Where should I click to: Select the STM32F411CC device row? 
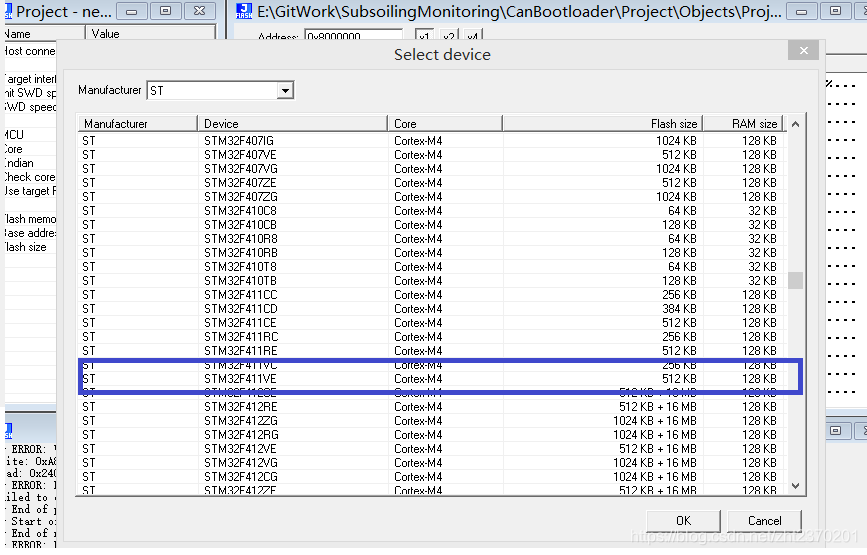[x=431, y=295]
